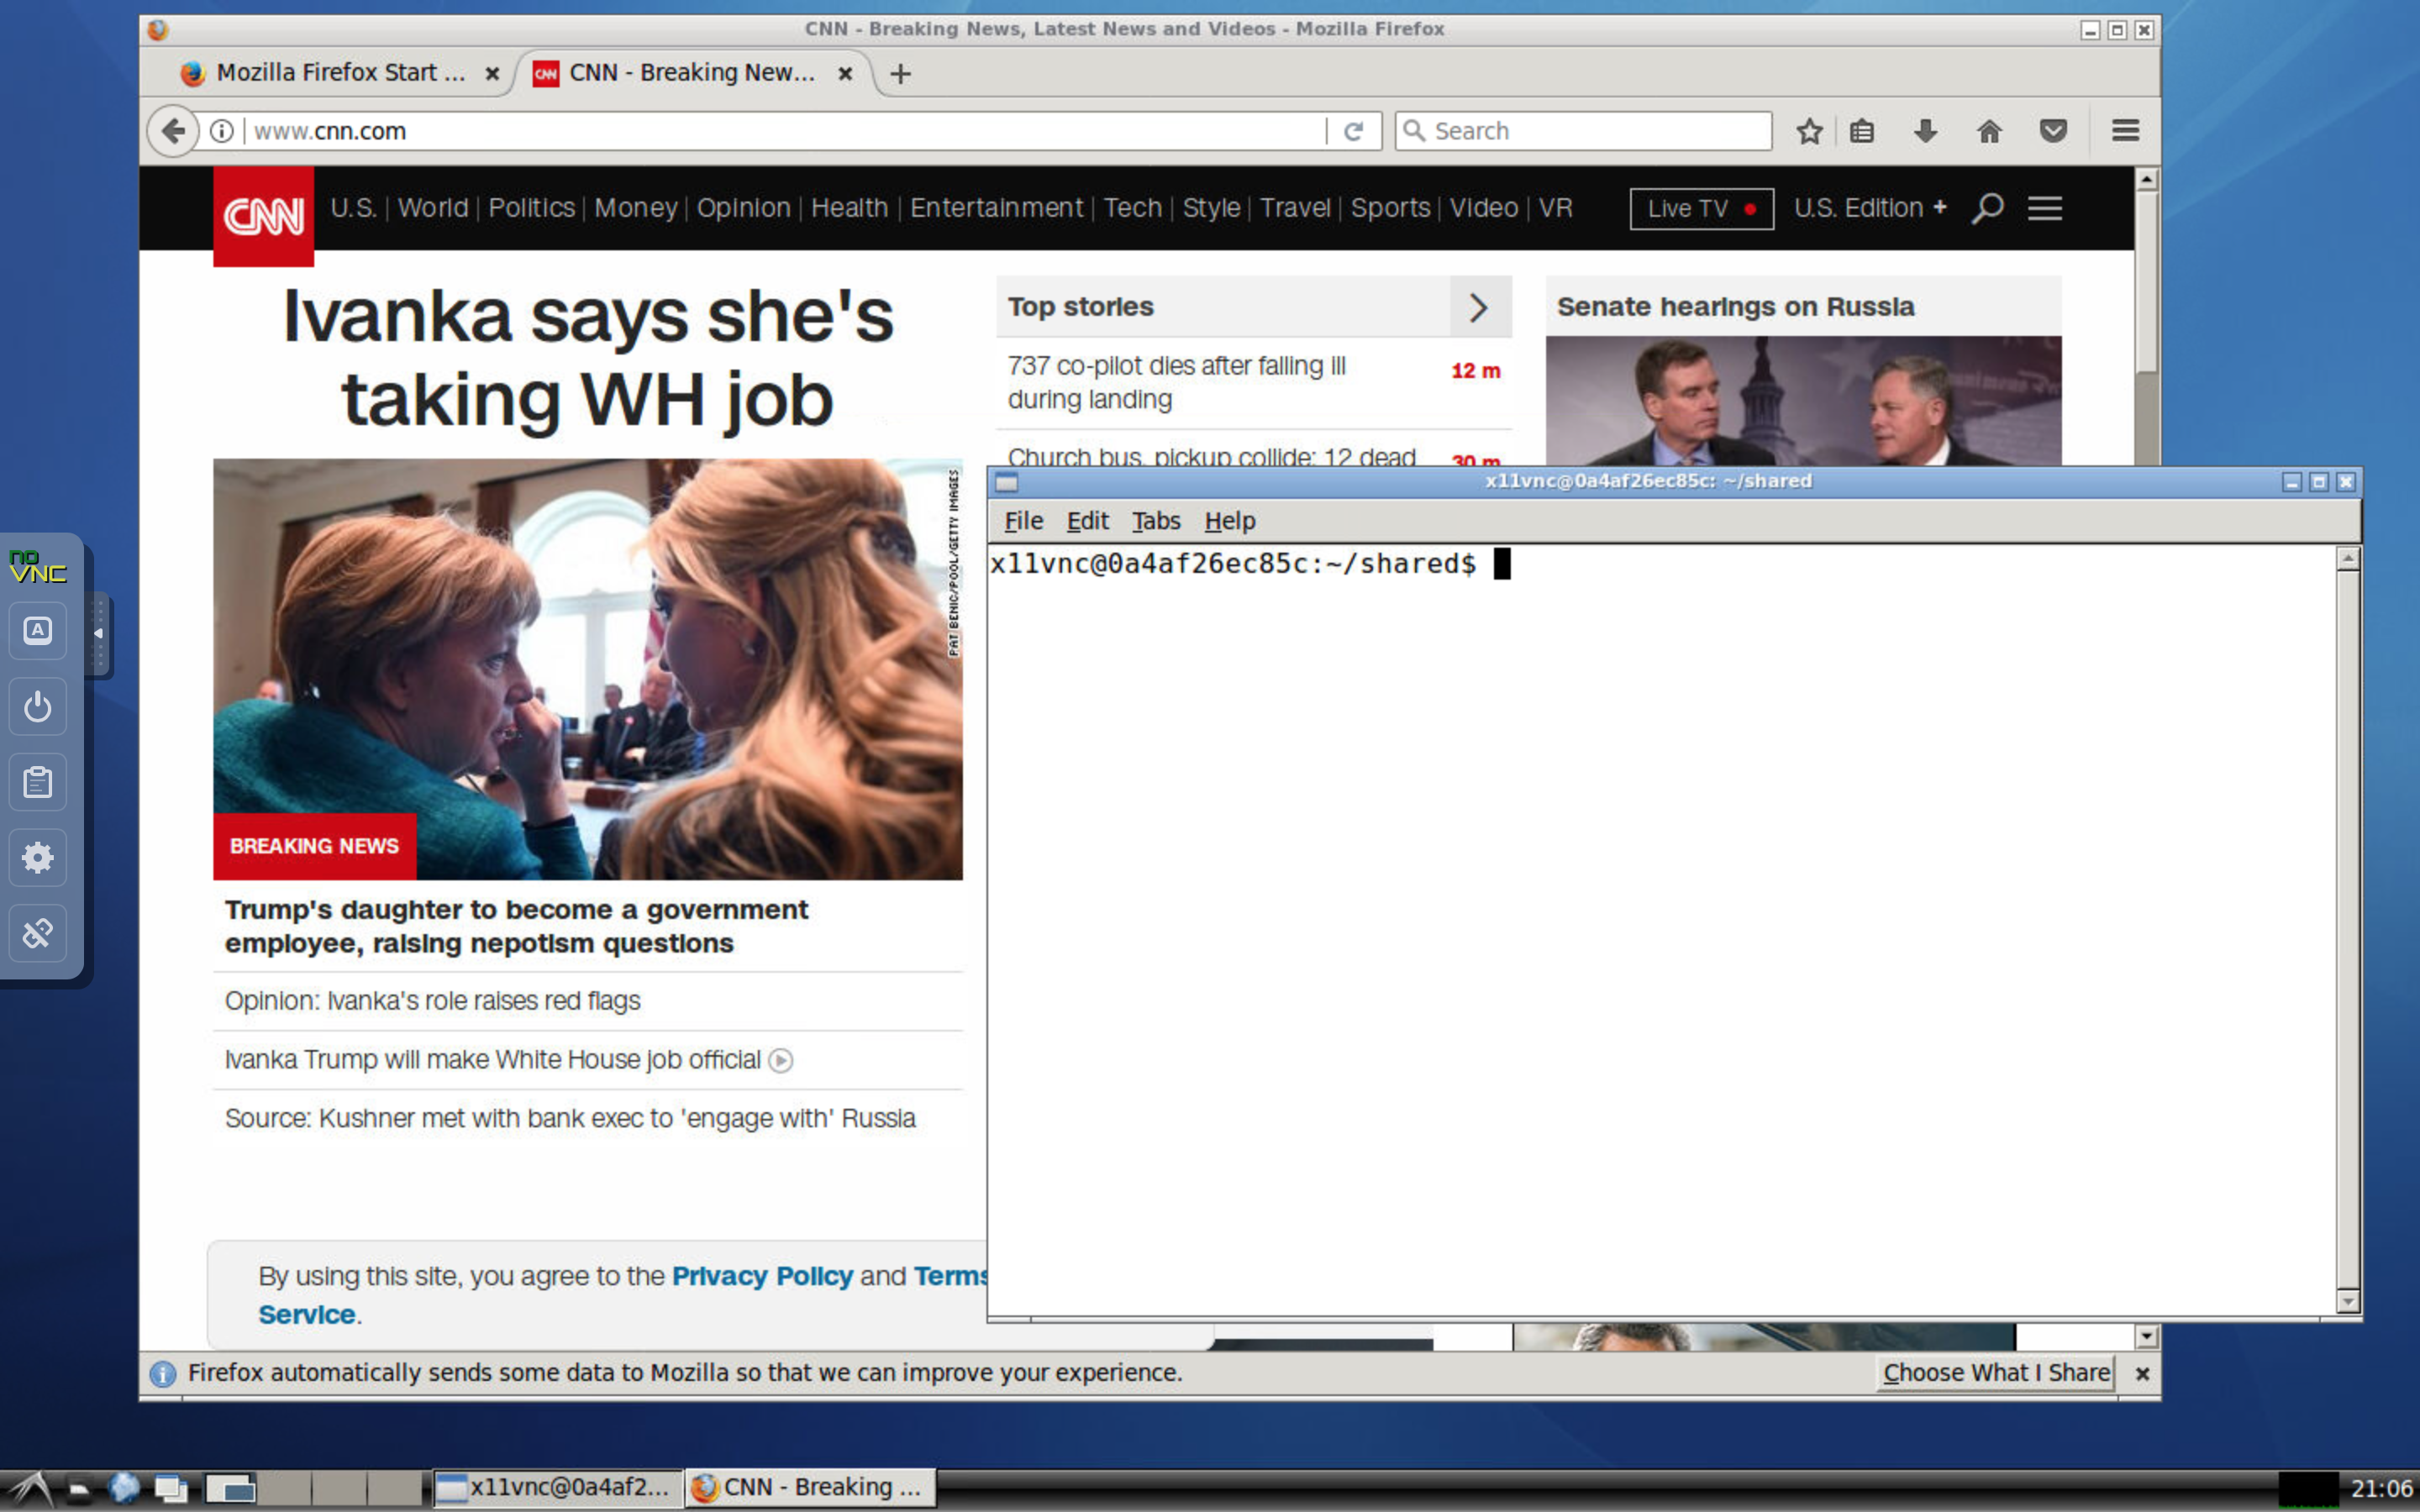
Task: Click the Live TV button
Action: pos(1701,208)
